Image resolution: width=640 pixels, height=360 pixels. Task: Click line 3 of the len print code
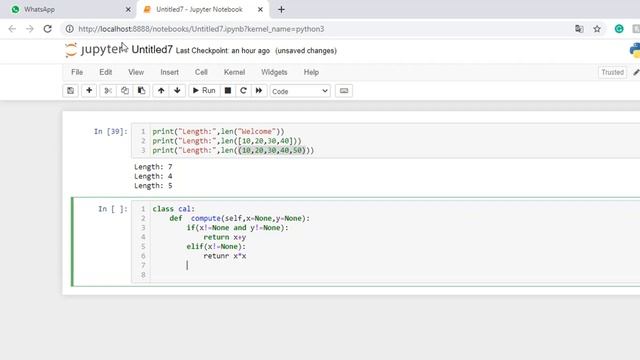(233, 150)
